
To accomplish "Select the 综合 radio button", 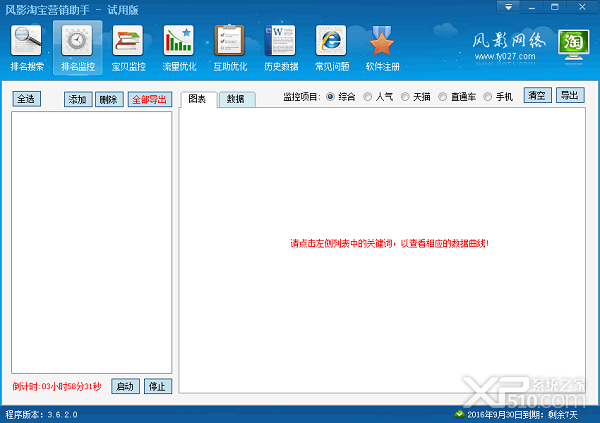I will (x=330, y=97).
